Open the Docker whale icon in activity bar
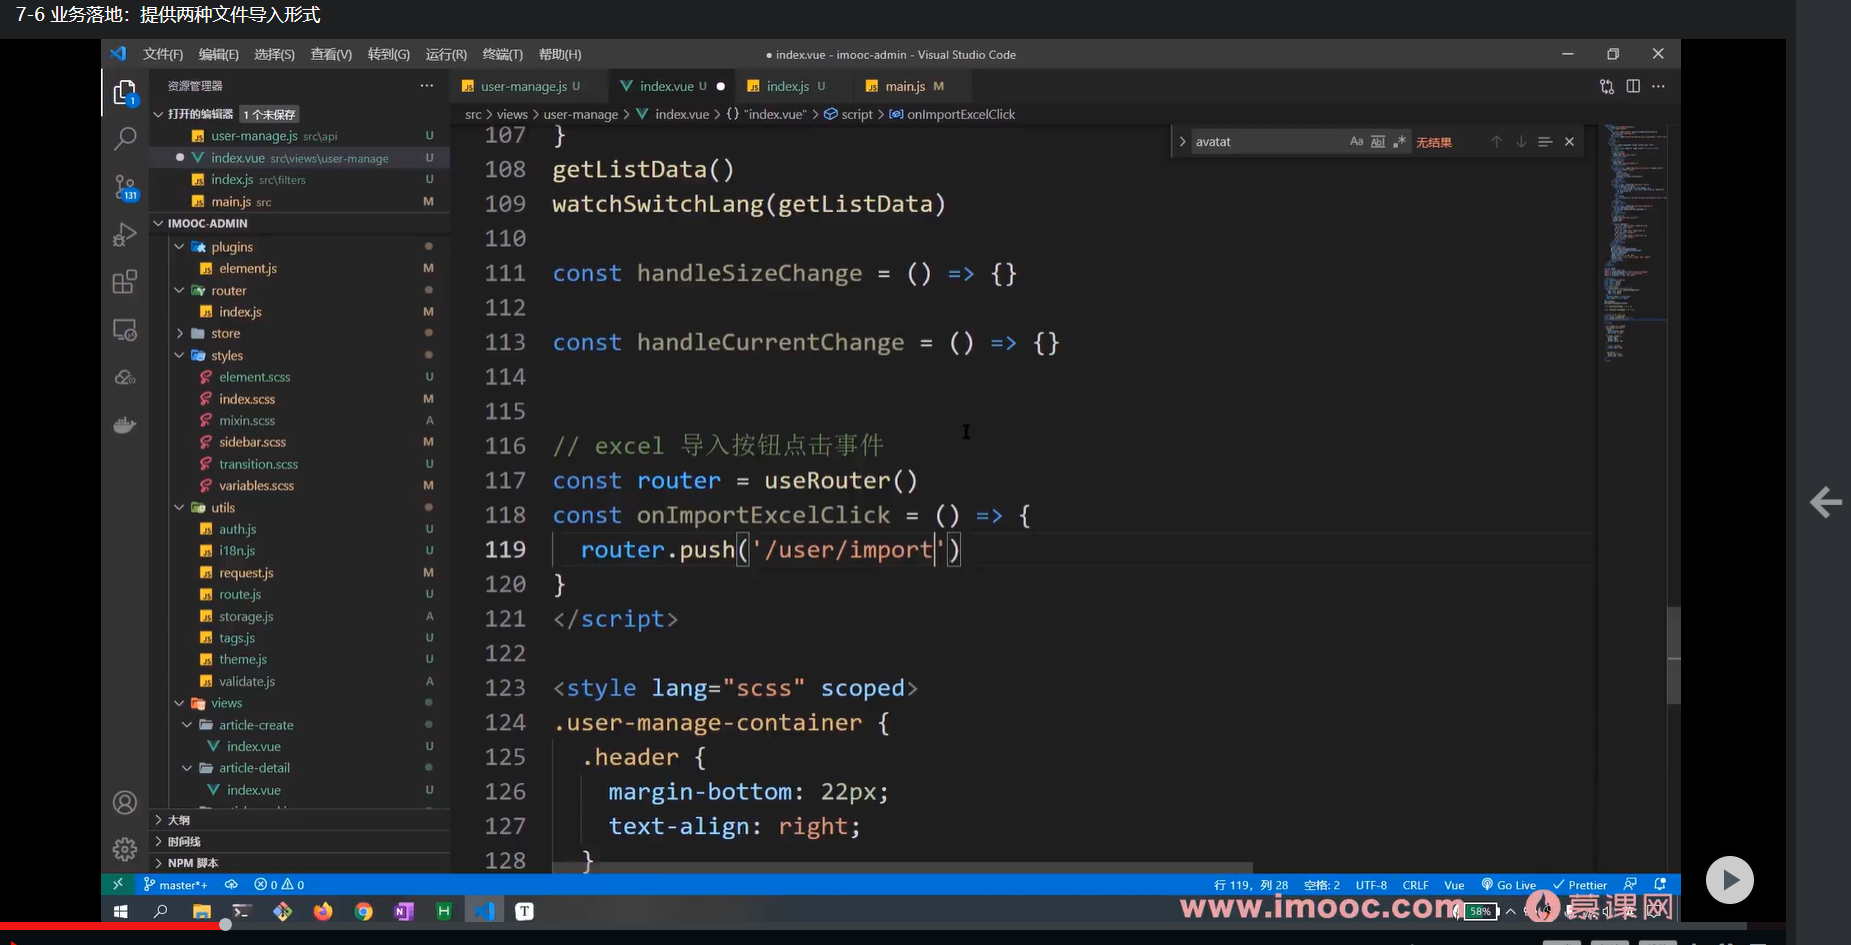This screenshot has width=1851, height=945. [x=125, y=425]
